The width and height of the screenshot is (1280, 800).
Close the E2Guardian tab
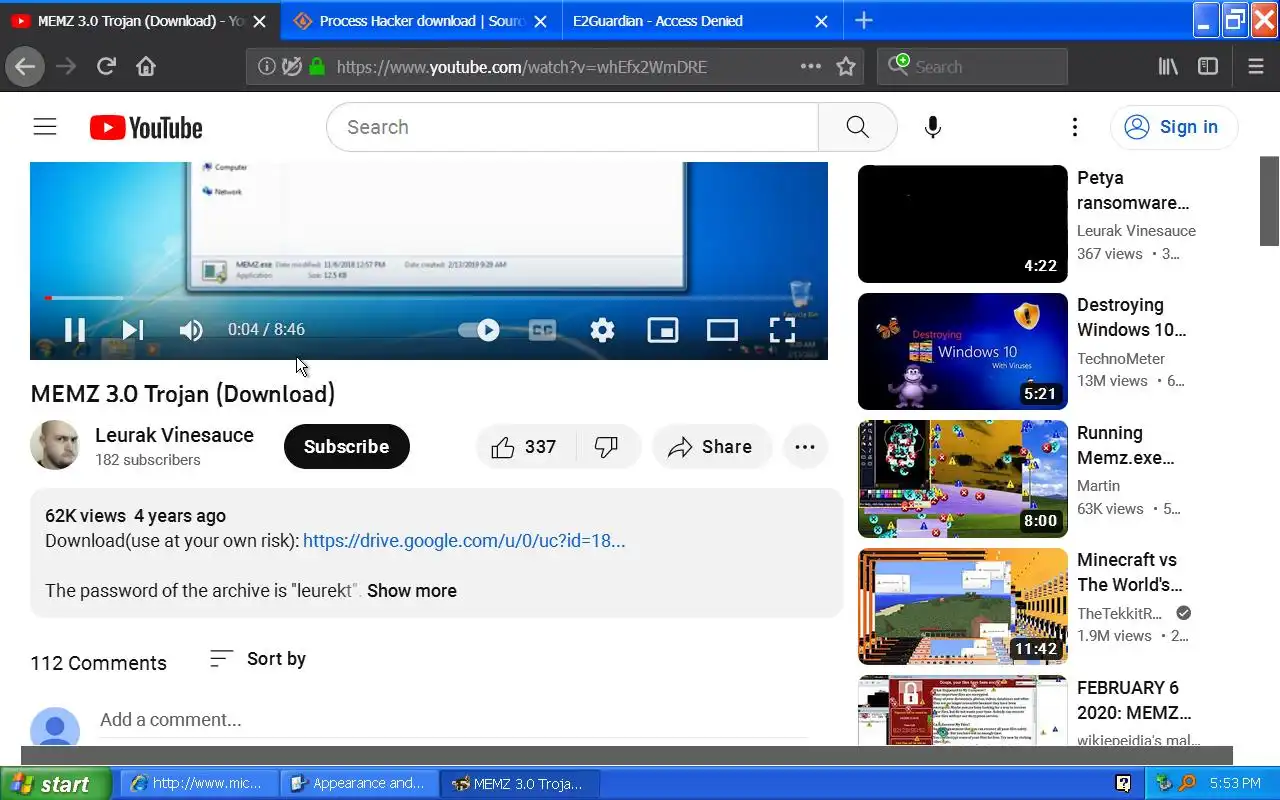(821, 21)
